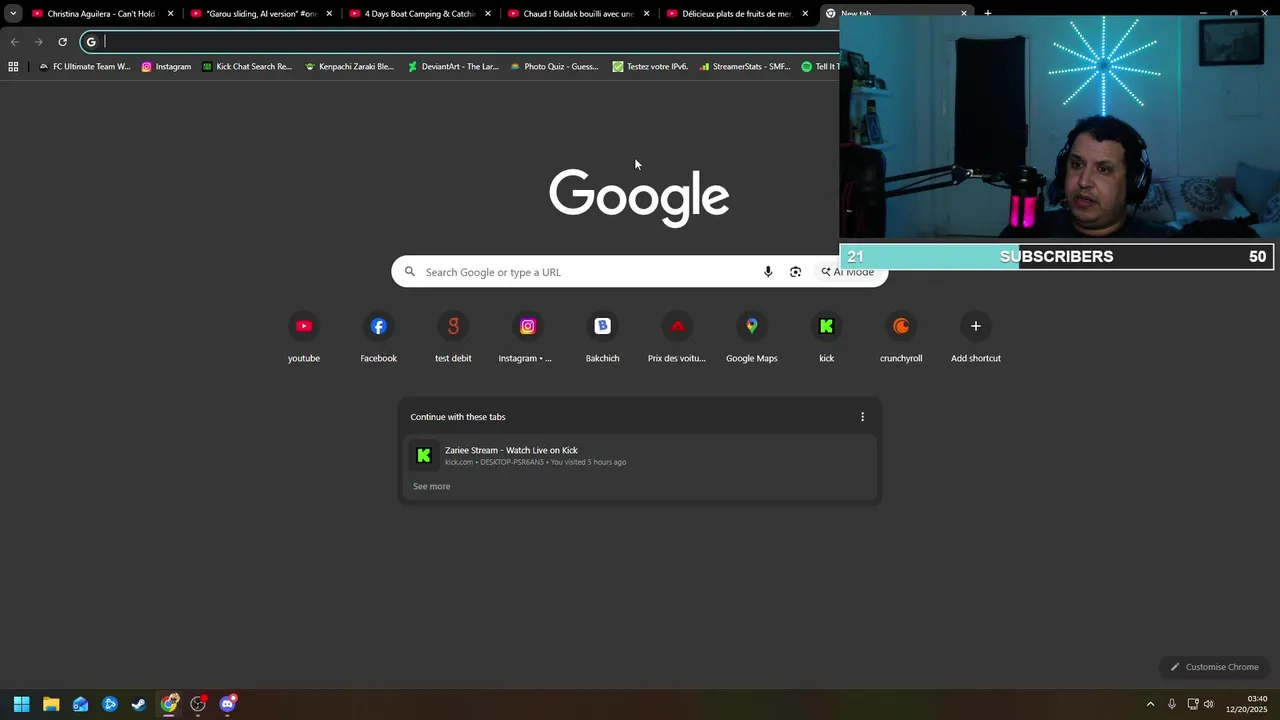This screenshot has height=720, width=1280.
Task: Go back to previous page
Action: point(15,42)
